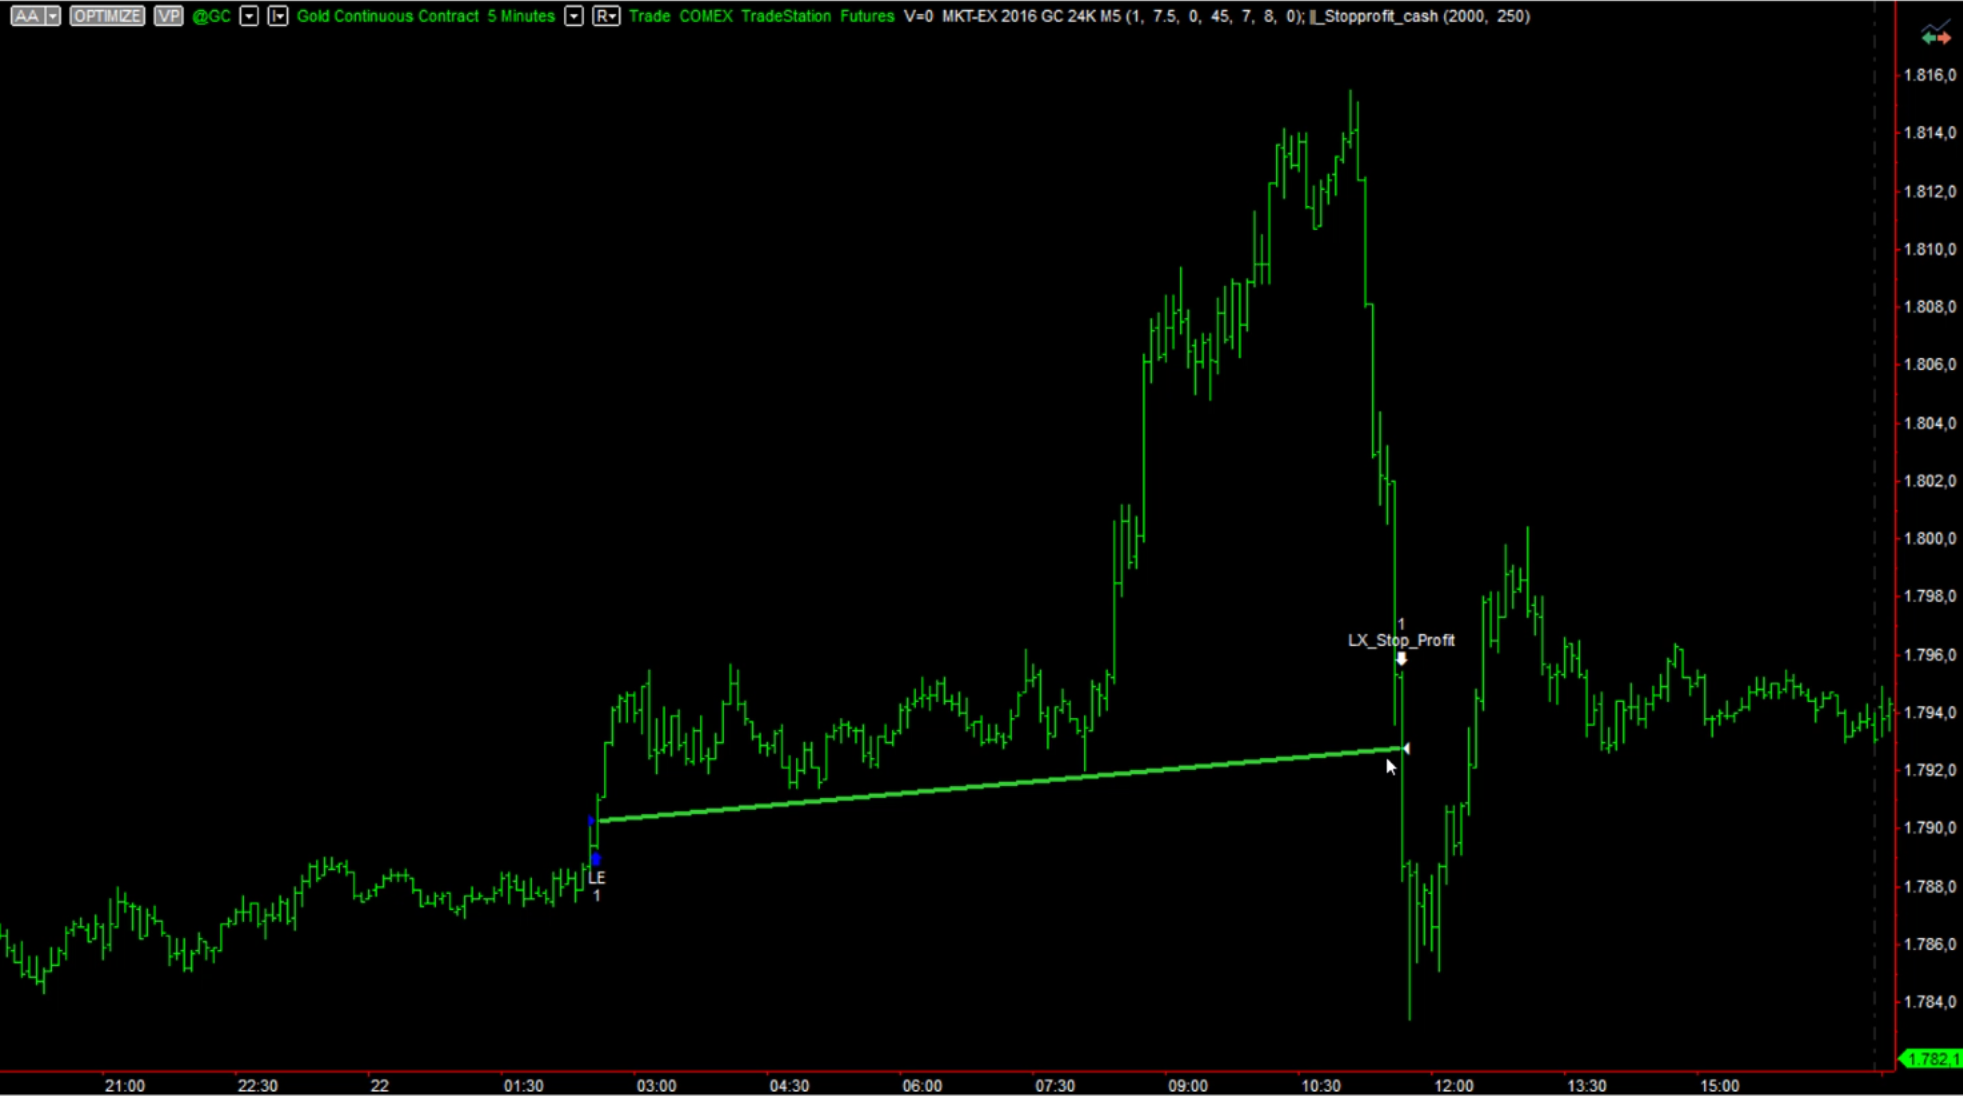Click the @GC symbol label
1963x1096 pixels.
pyautogui.click(x=211, y=16)
